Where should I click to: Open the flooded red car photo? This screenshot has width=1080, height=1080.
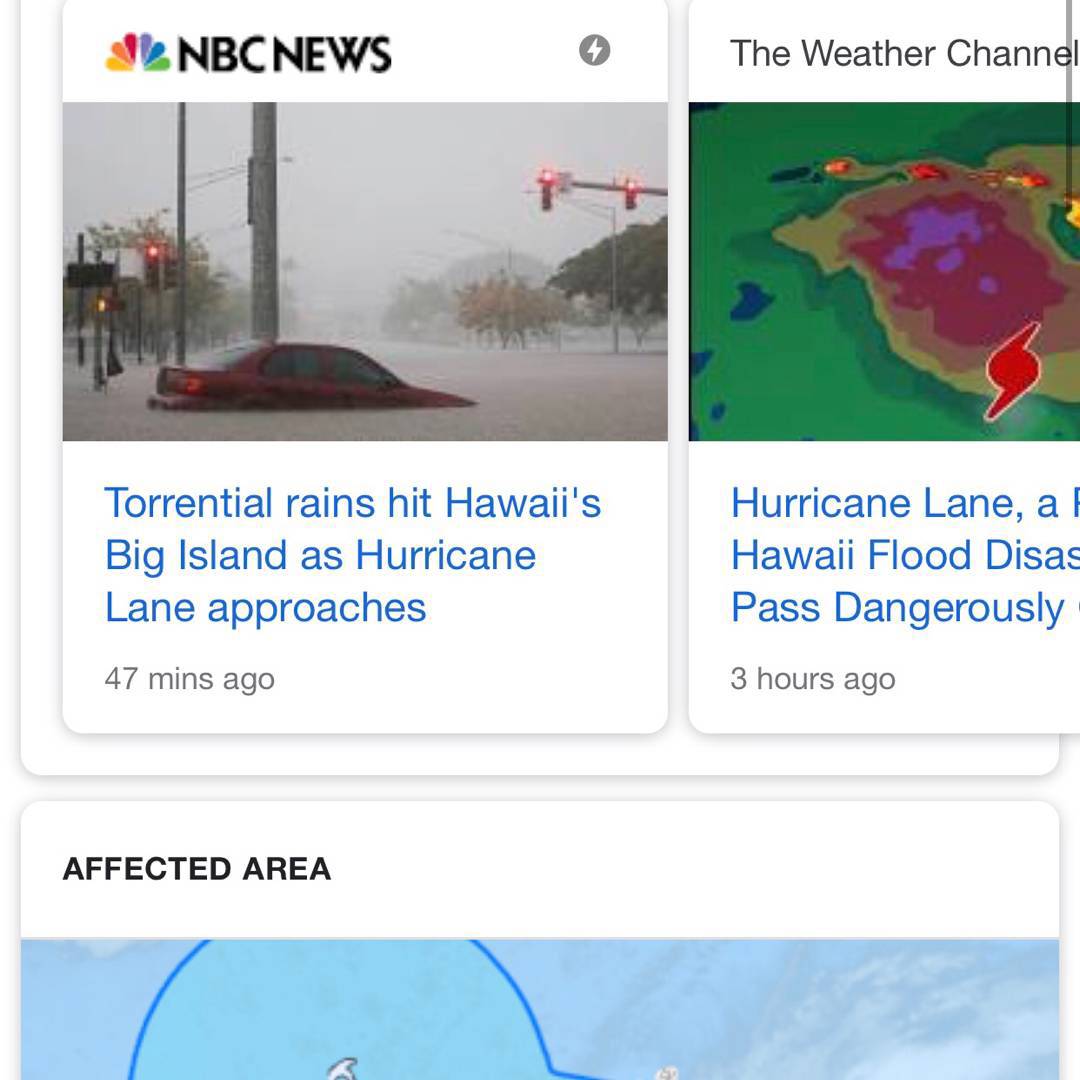point(365,271)
